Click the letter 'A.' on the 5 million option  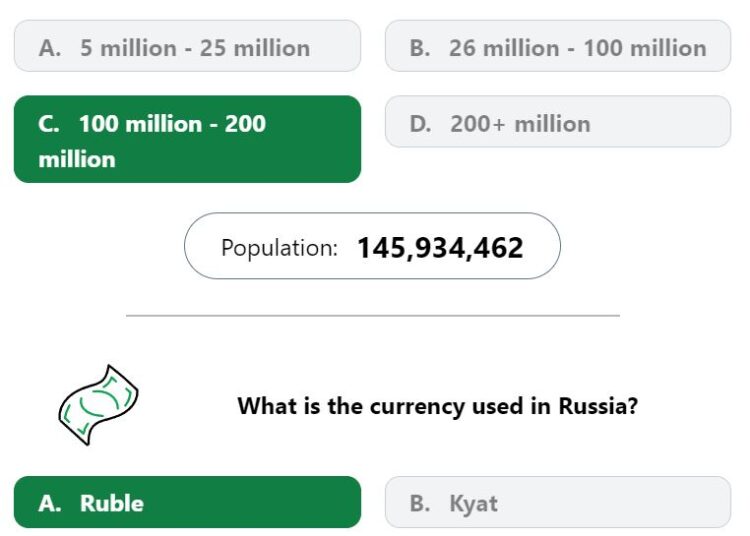point(50,48)
